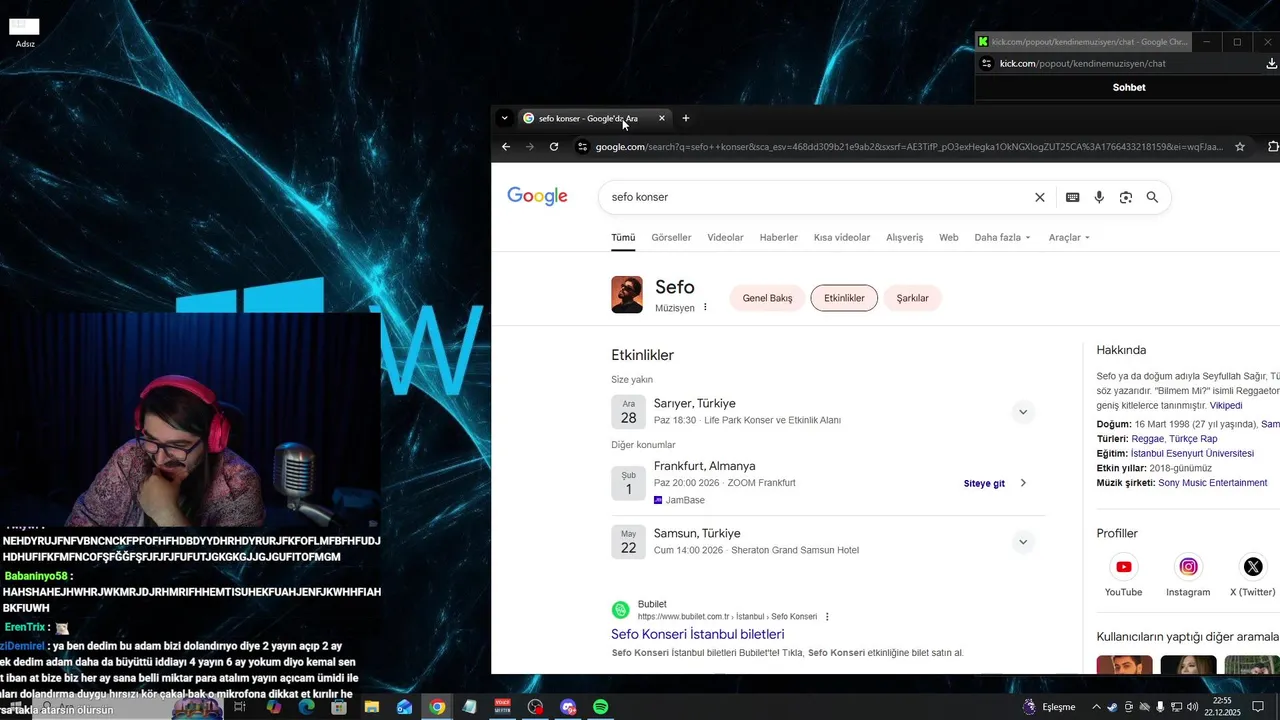Open Sefo's X (Twitter) profile
The image size is (1280, 720).
1253,567
